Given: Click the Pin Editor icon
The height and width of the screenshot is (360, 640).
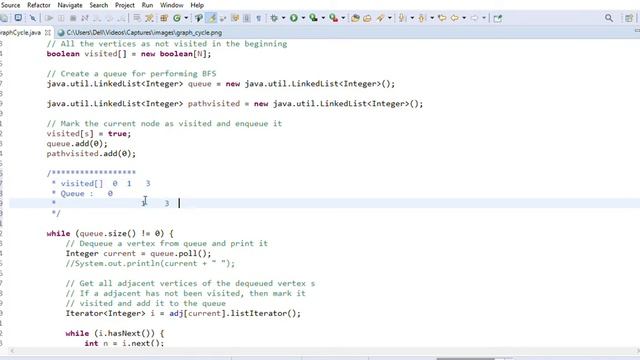Looking at the screenshot, I should [498, 18].
